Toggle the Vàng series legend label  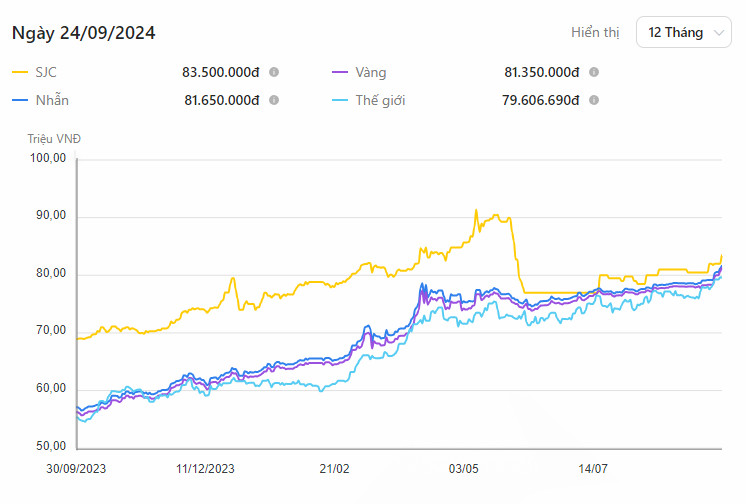coord(370,73)
